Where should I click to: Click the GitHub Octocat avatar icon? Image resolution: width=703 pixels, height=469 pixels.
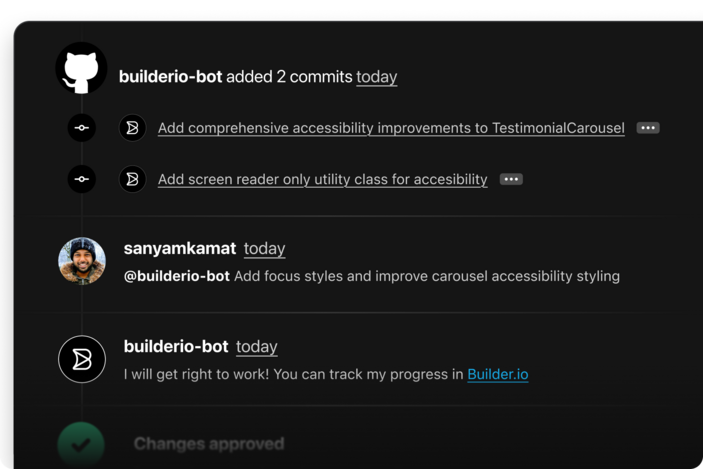(82, 69)
